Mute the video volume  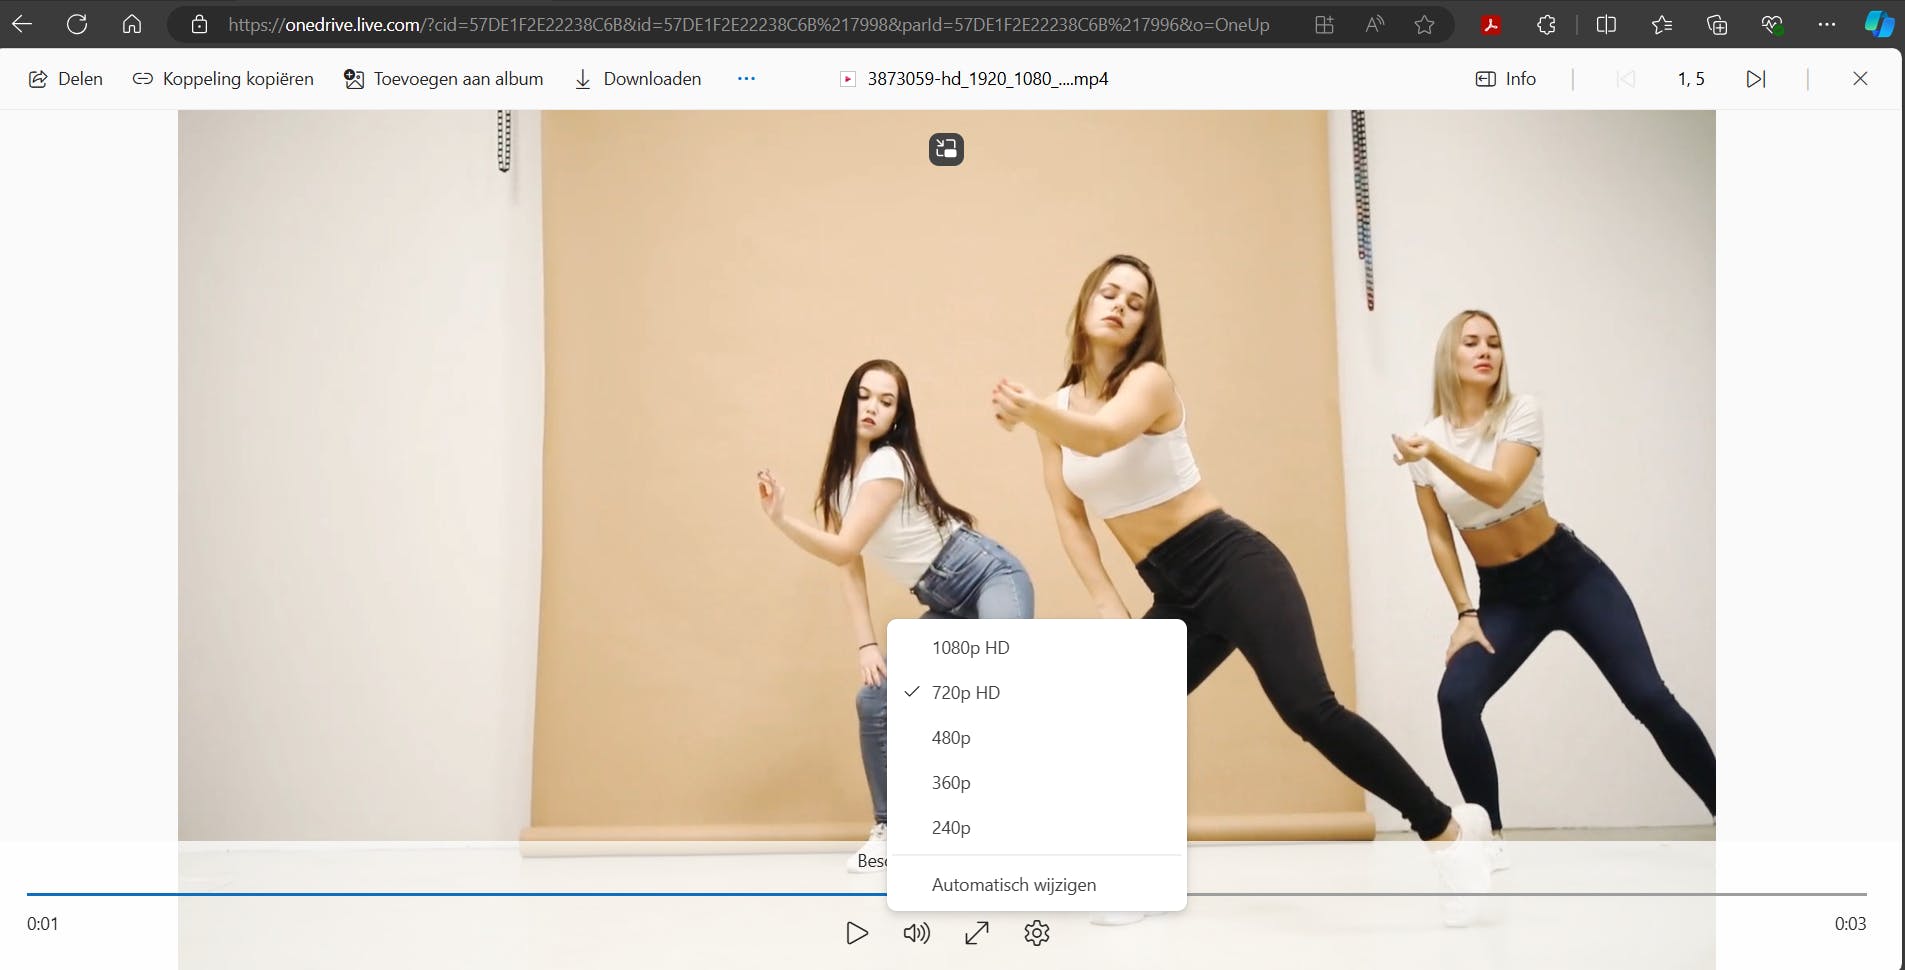[917, 933]
